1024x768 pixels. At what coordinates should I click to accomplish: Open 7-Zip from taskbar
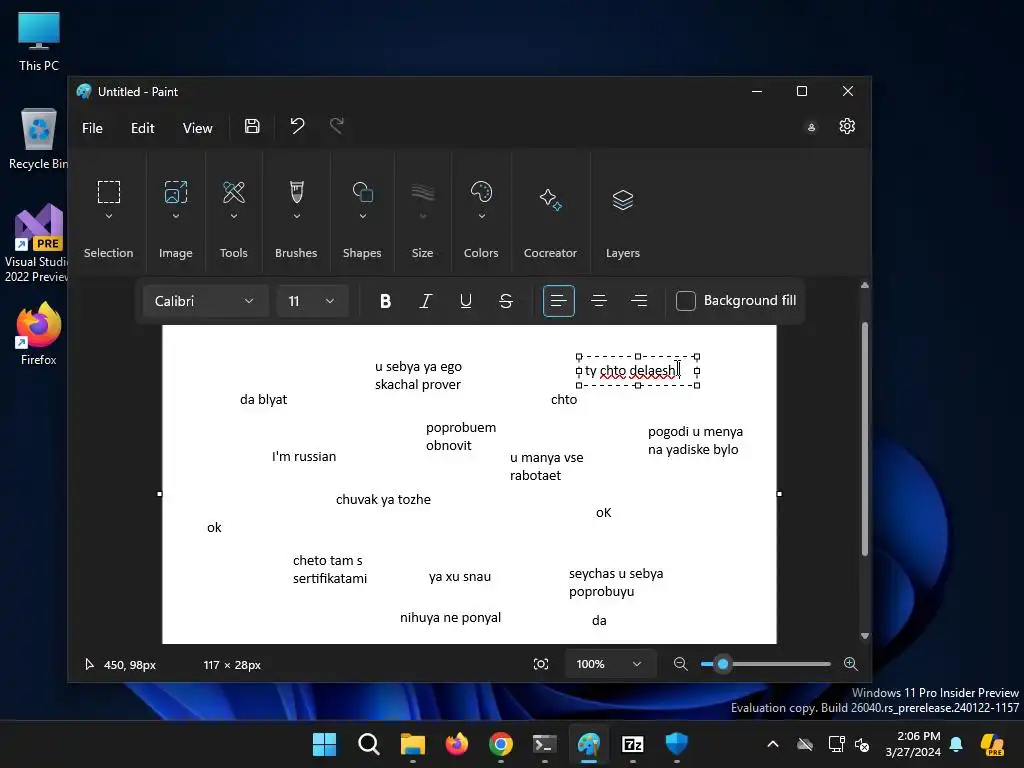click(x=633, y=744)
